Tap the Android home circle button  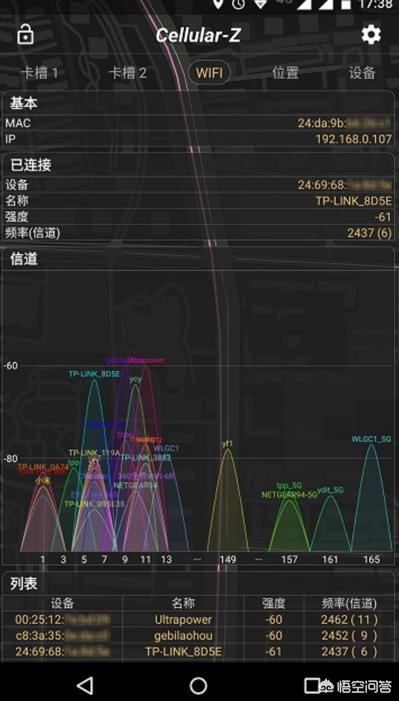click(199, 685)
